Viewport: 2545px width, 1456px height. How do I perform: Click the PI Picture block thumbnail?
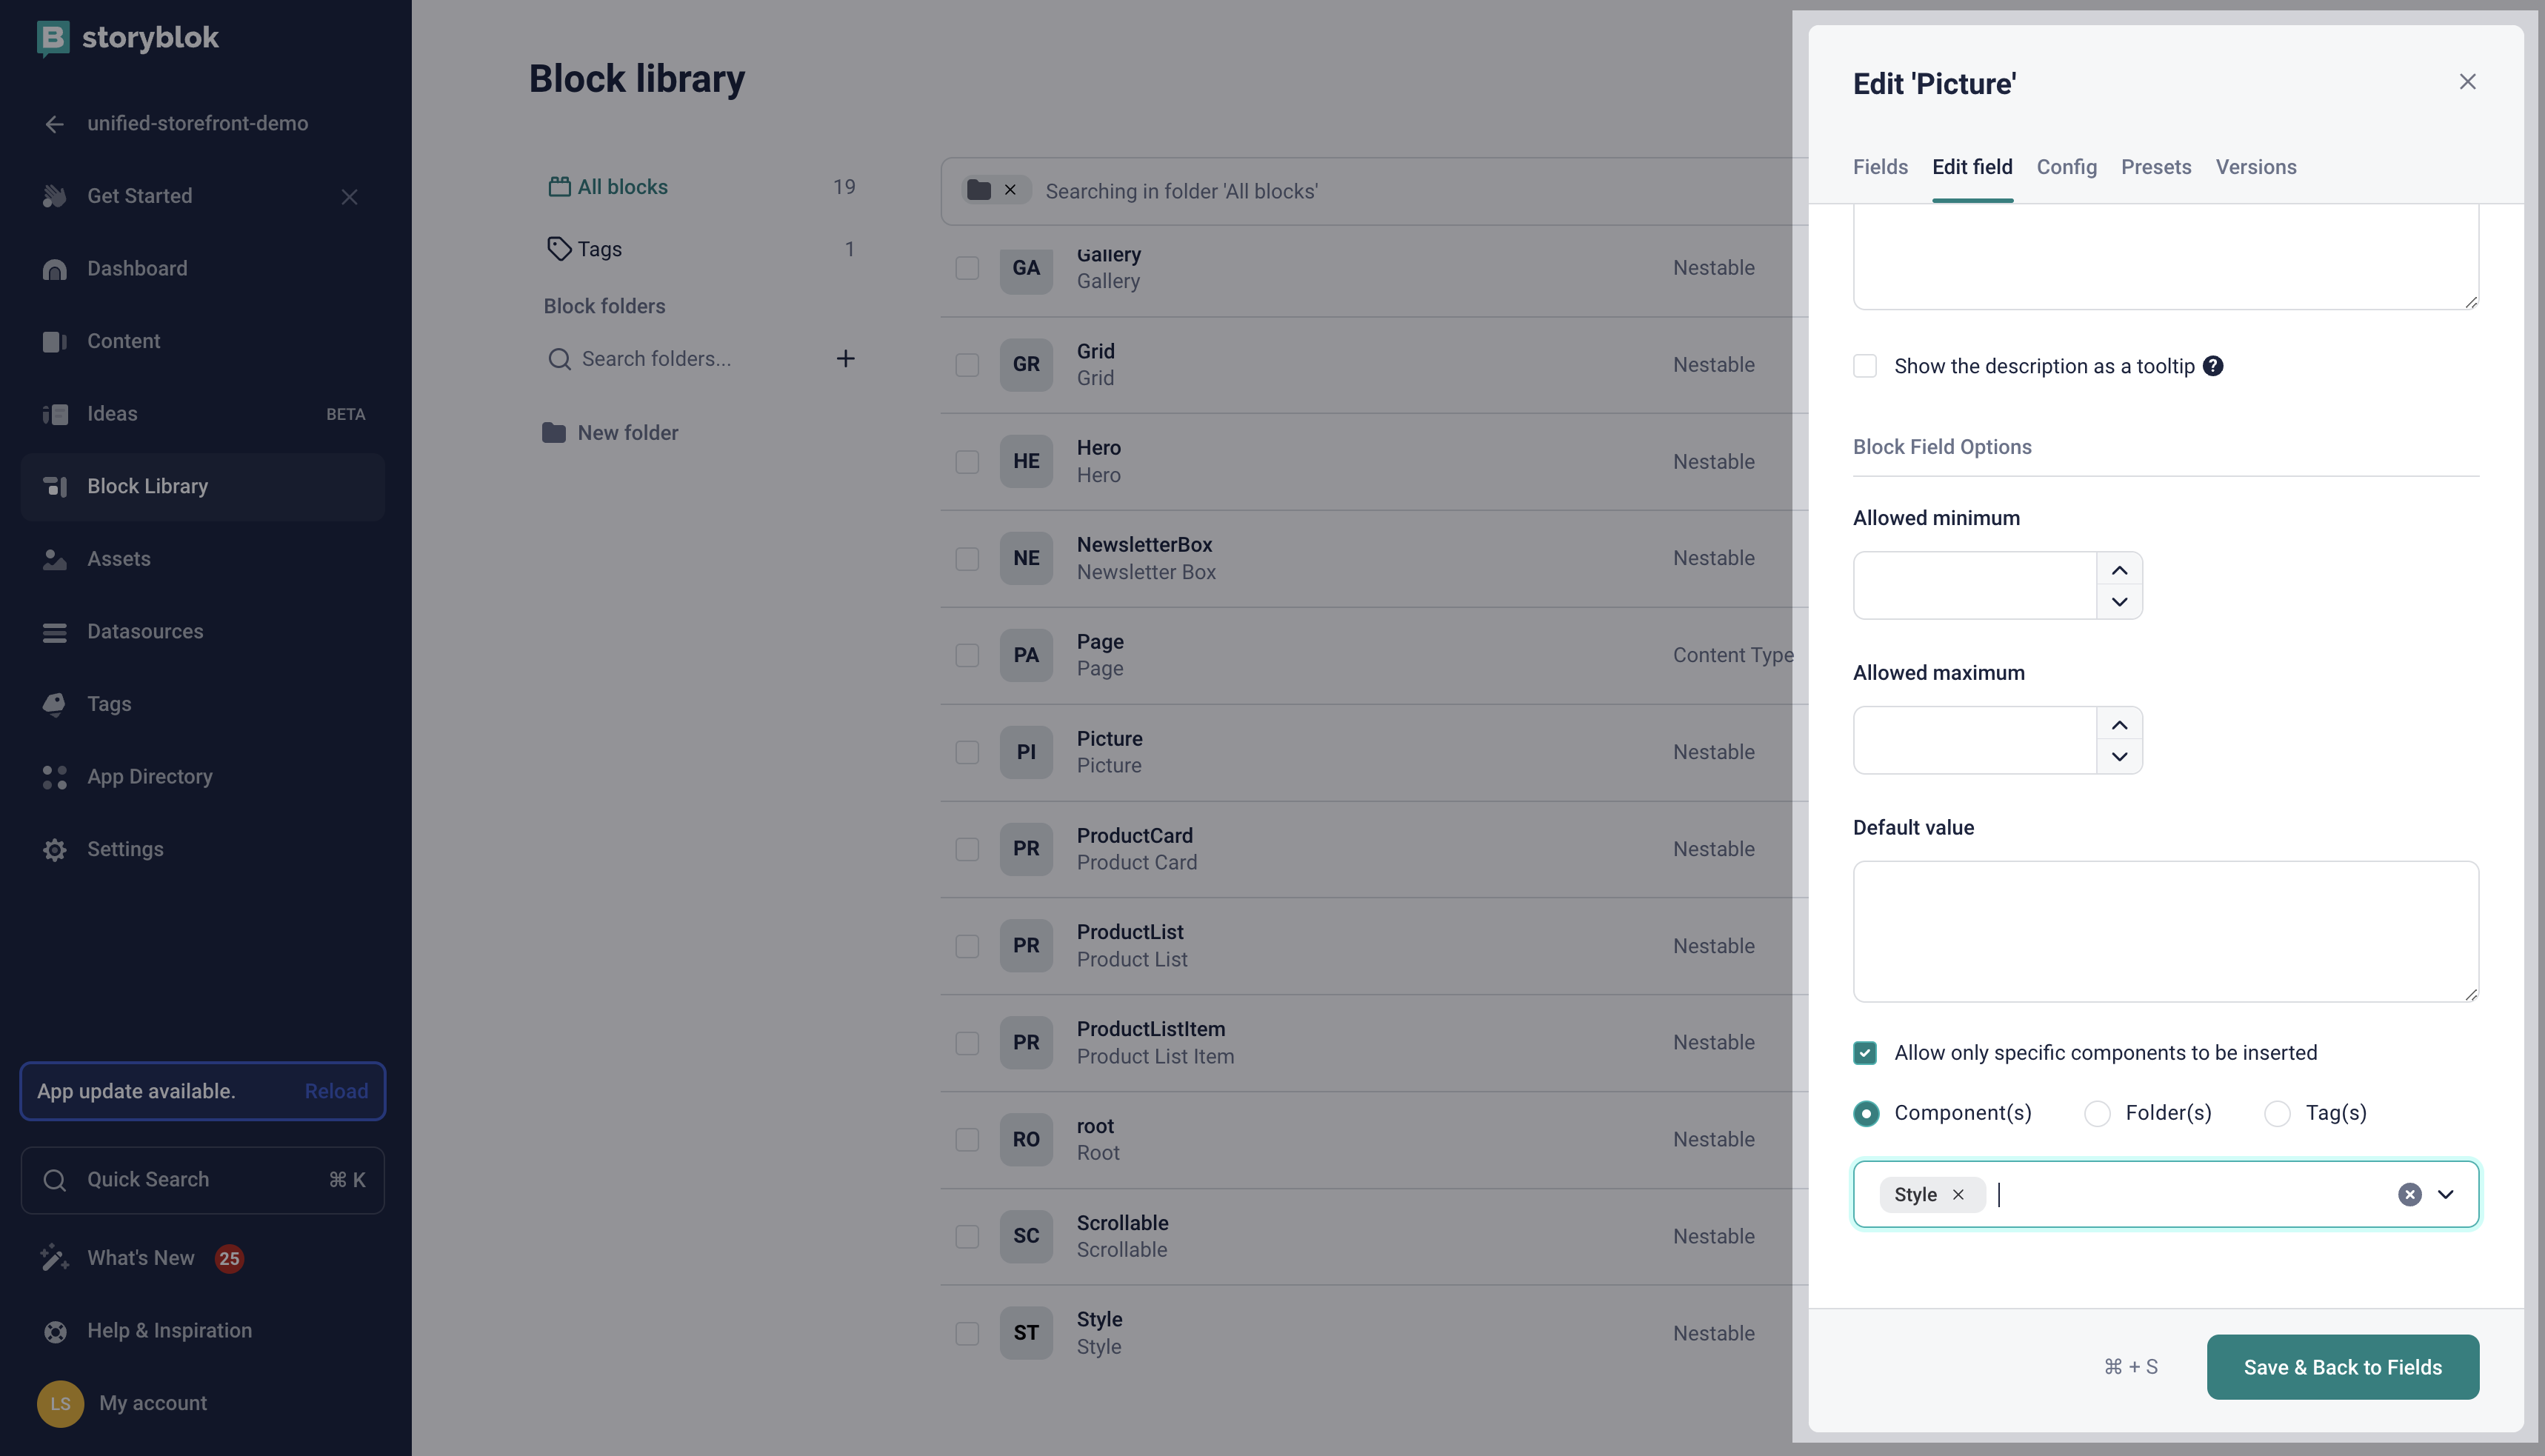pyautogui.click(x=1026, y=752)
